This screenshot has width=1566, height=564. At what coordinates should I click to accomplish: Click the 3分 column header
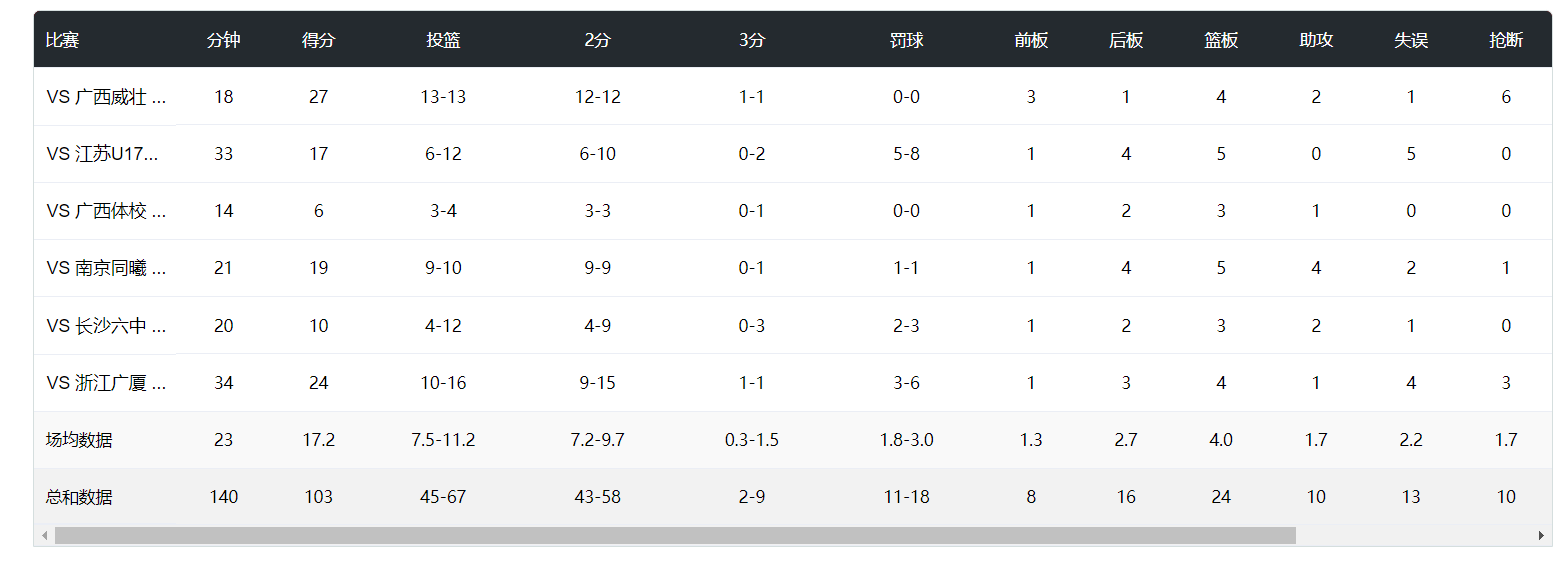pos(752,40)
